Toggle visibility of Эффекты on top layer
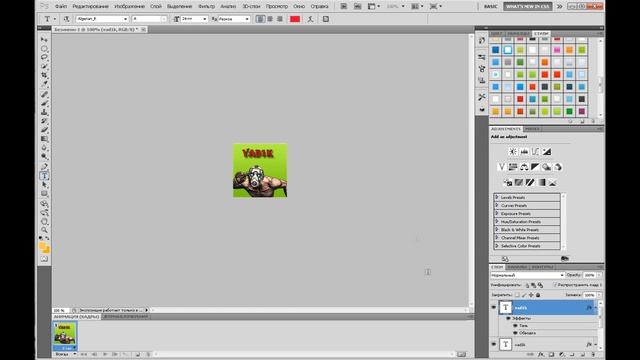The width and height of the screenshot is (640, 360). click(x=509, y=318)
